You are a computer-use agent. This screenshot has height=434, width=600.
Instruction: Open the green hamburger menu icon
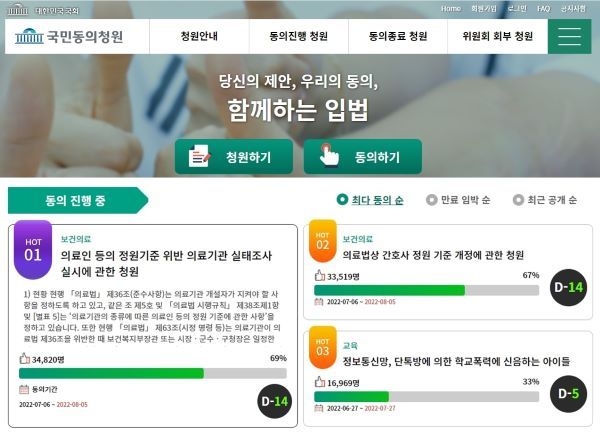pos(569,36)
